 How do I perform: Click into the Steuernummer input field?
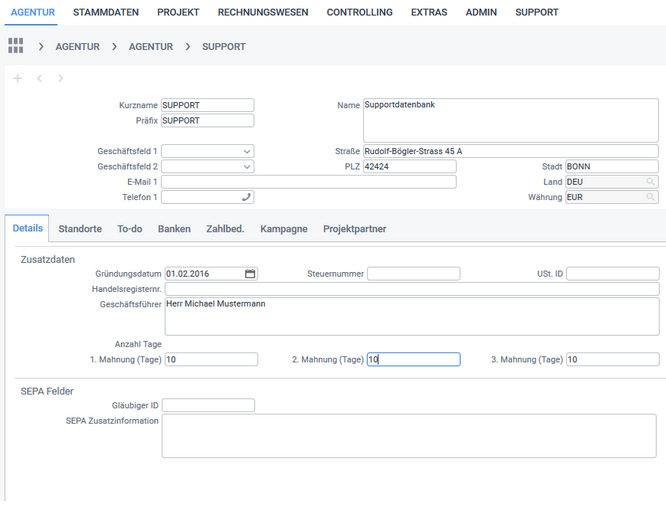pyautogui.click(x=413, y=274)
